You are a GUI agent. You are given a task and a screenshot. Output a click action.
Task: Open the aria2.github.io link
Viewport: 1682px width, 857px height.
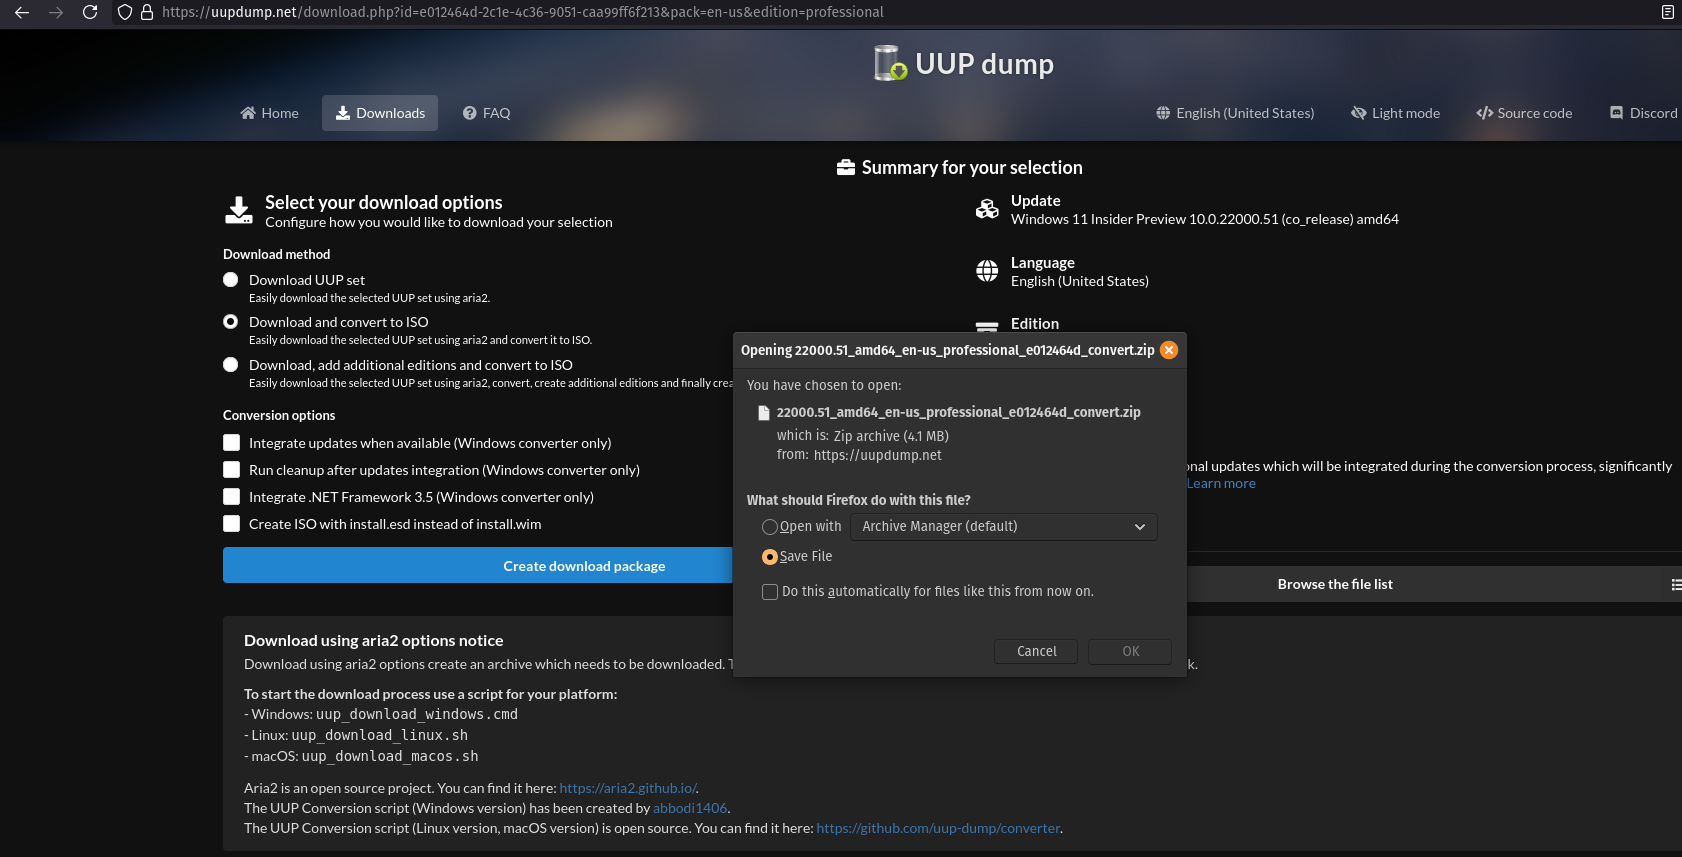628,788
